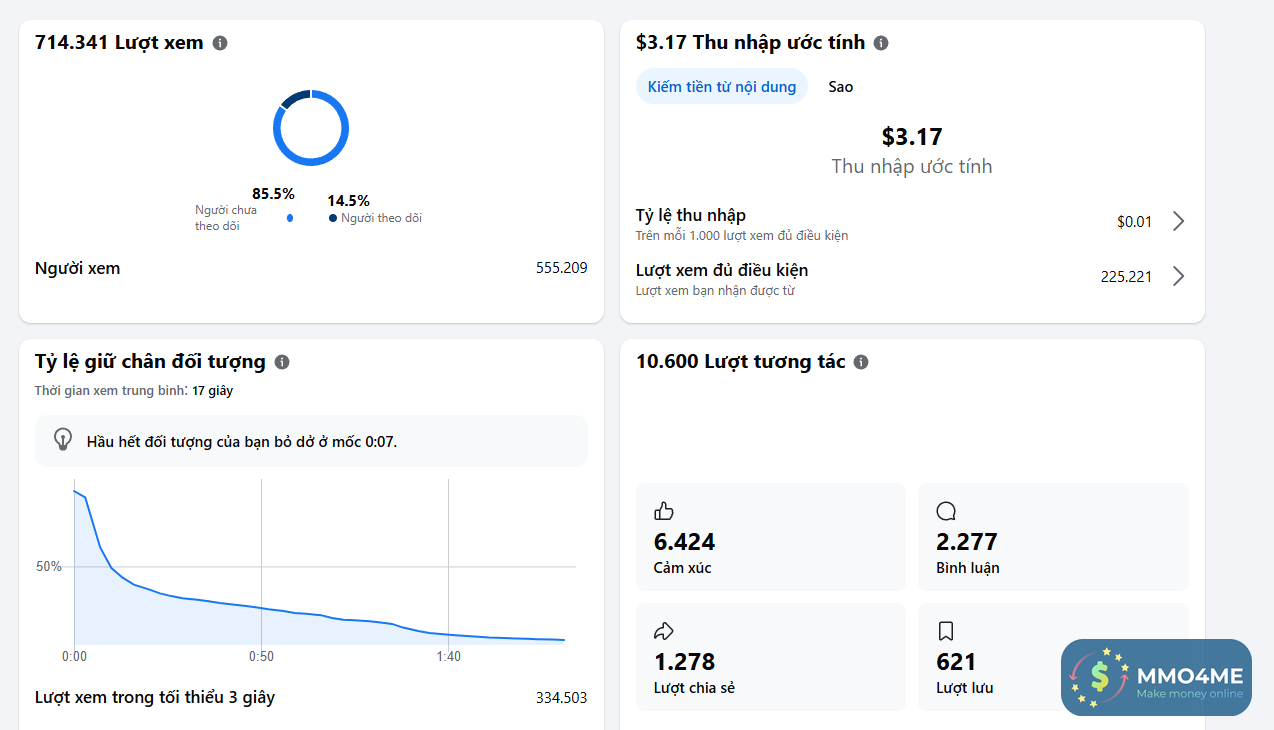This screenshot has height=730, width=1274.
Task: Expand Tỷ lệ thu nhập chevron arrow
Action: point(1178,221)
